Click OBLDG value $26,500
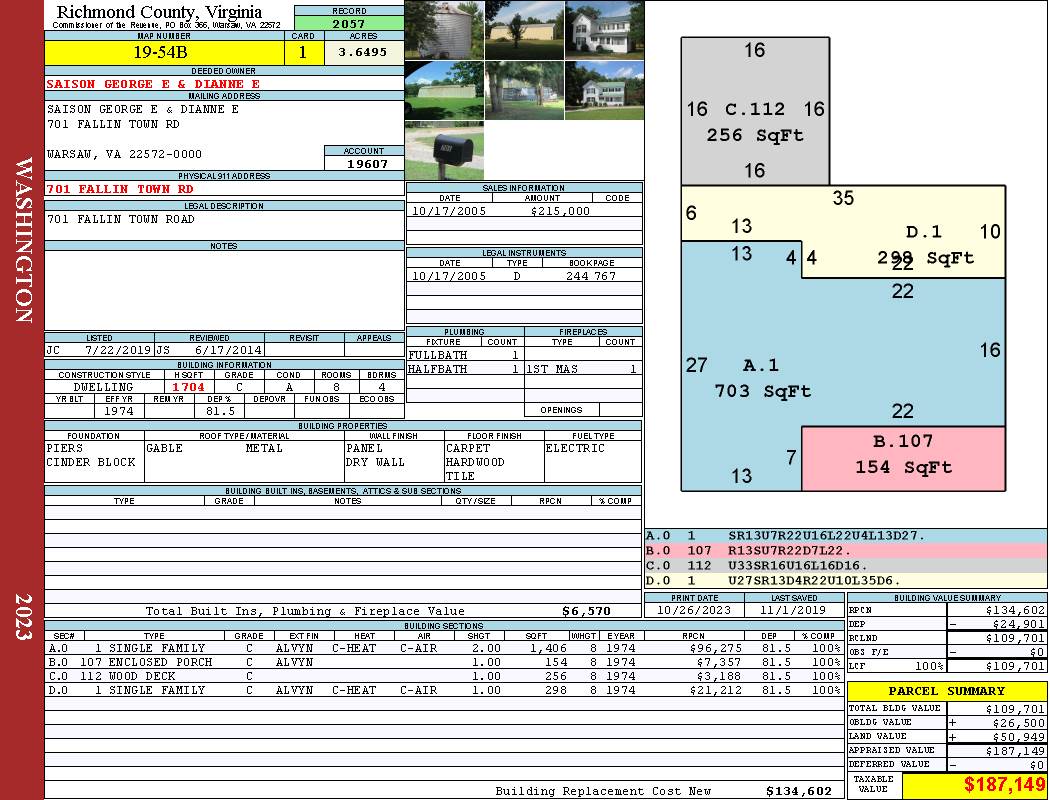The height and width of the screenshot is (800, 1050). 1019,723
